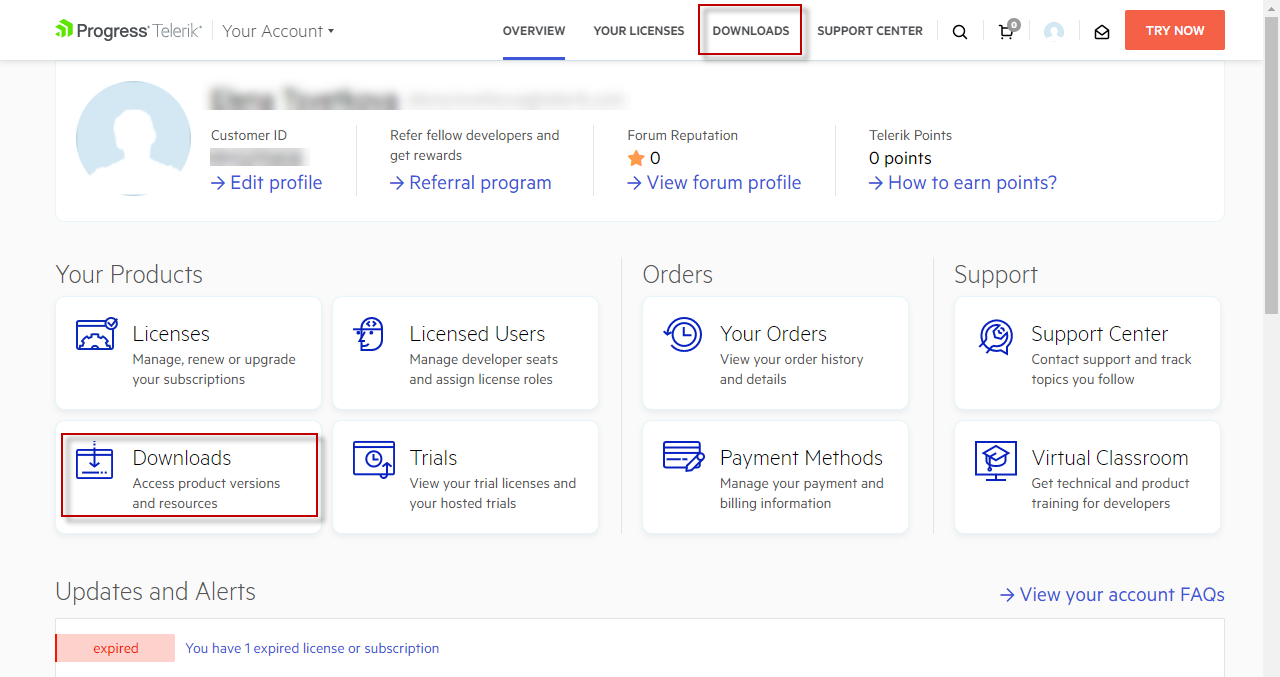1280x677 pixels.
Task: Open the View forum profile link
Action: (x=714, y=183)
